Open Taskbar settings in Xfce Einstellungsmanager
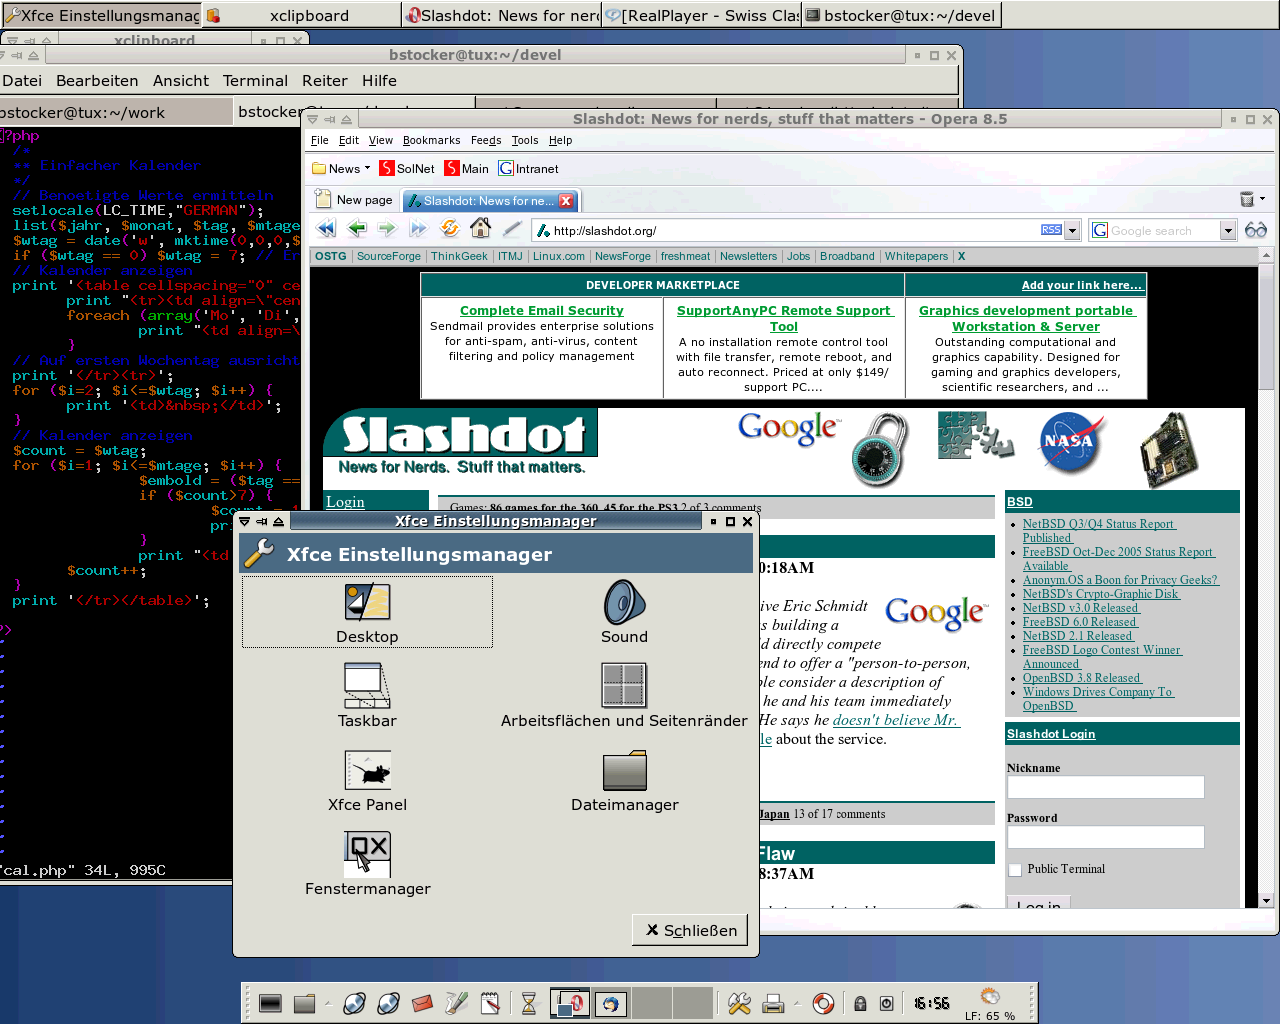The width and height of the screenshot is (1280, 1024). coord(367,696)
